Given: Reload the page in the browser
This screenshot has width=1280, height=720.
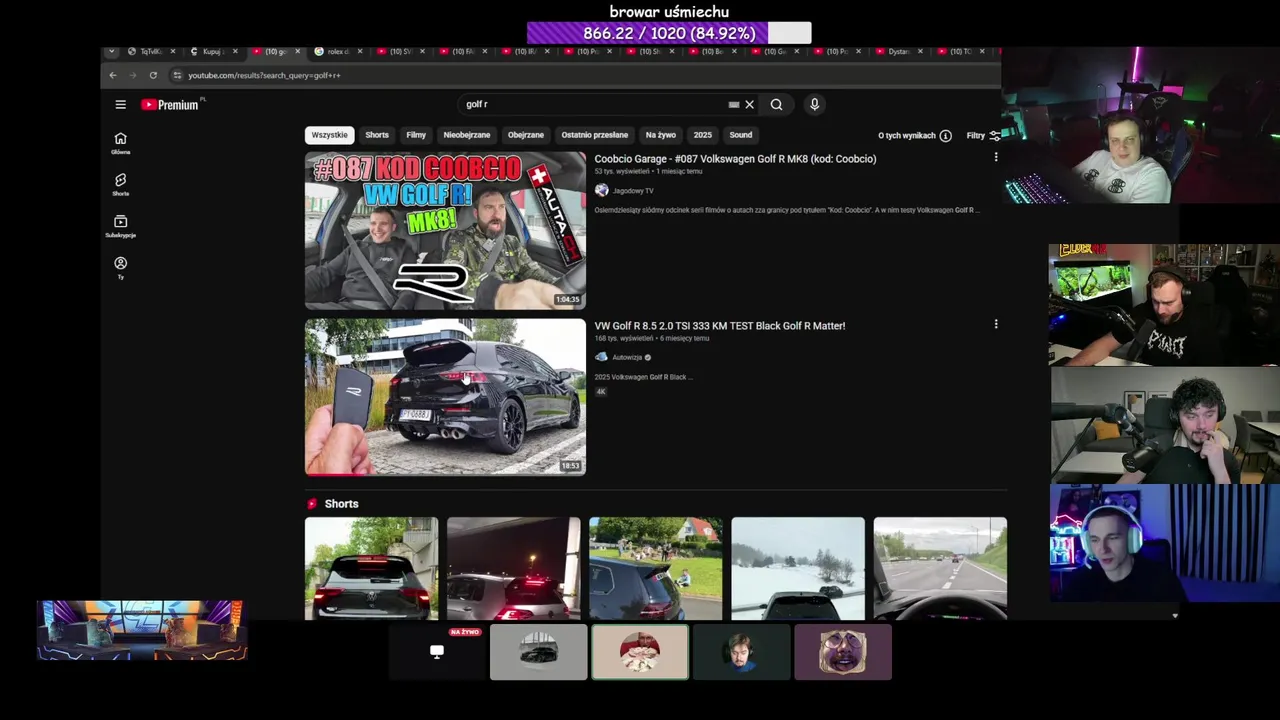Looking at the screenshot, I should point(153,75).
